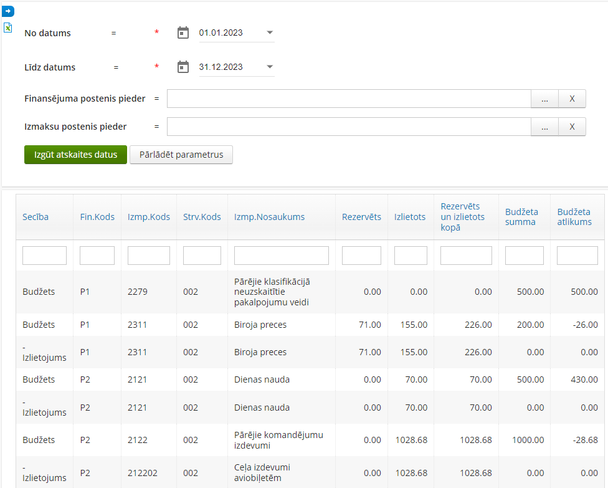Sort by the Secība column header
Image resolution: width=608 pixels, height=488 pixels.
tap(36, 216)
